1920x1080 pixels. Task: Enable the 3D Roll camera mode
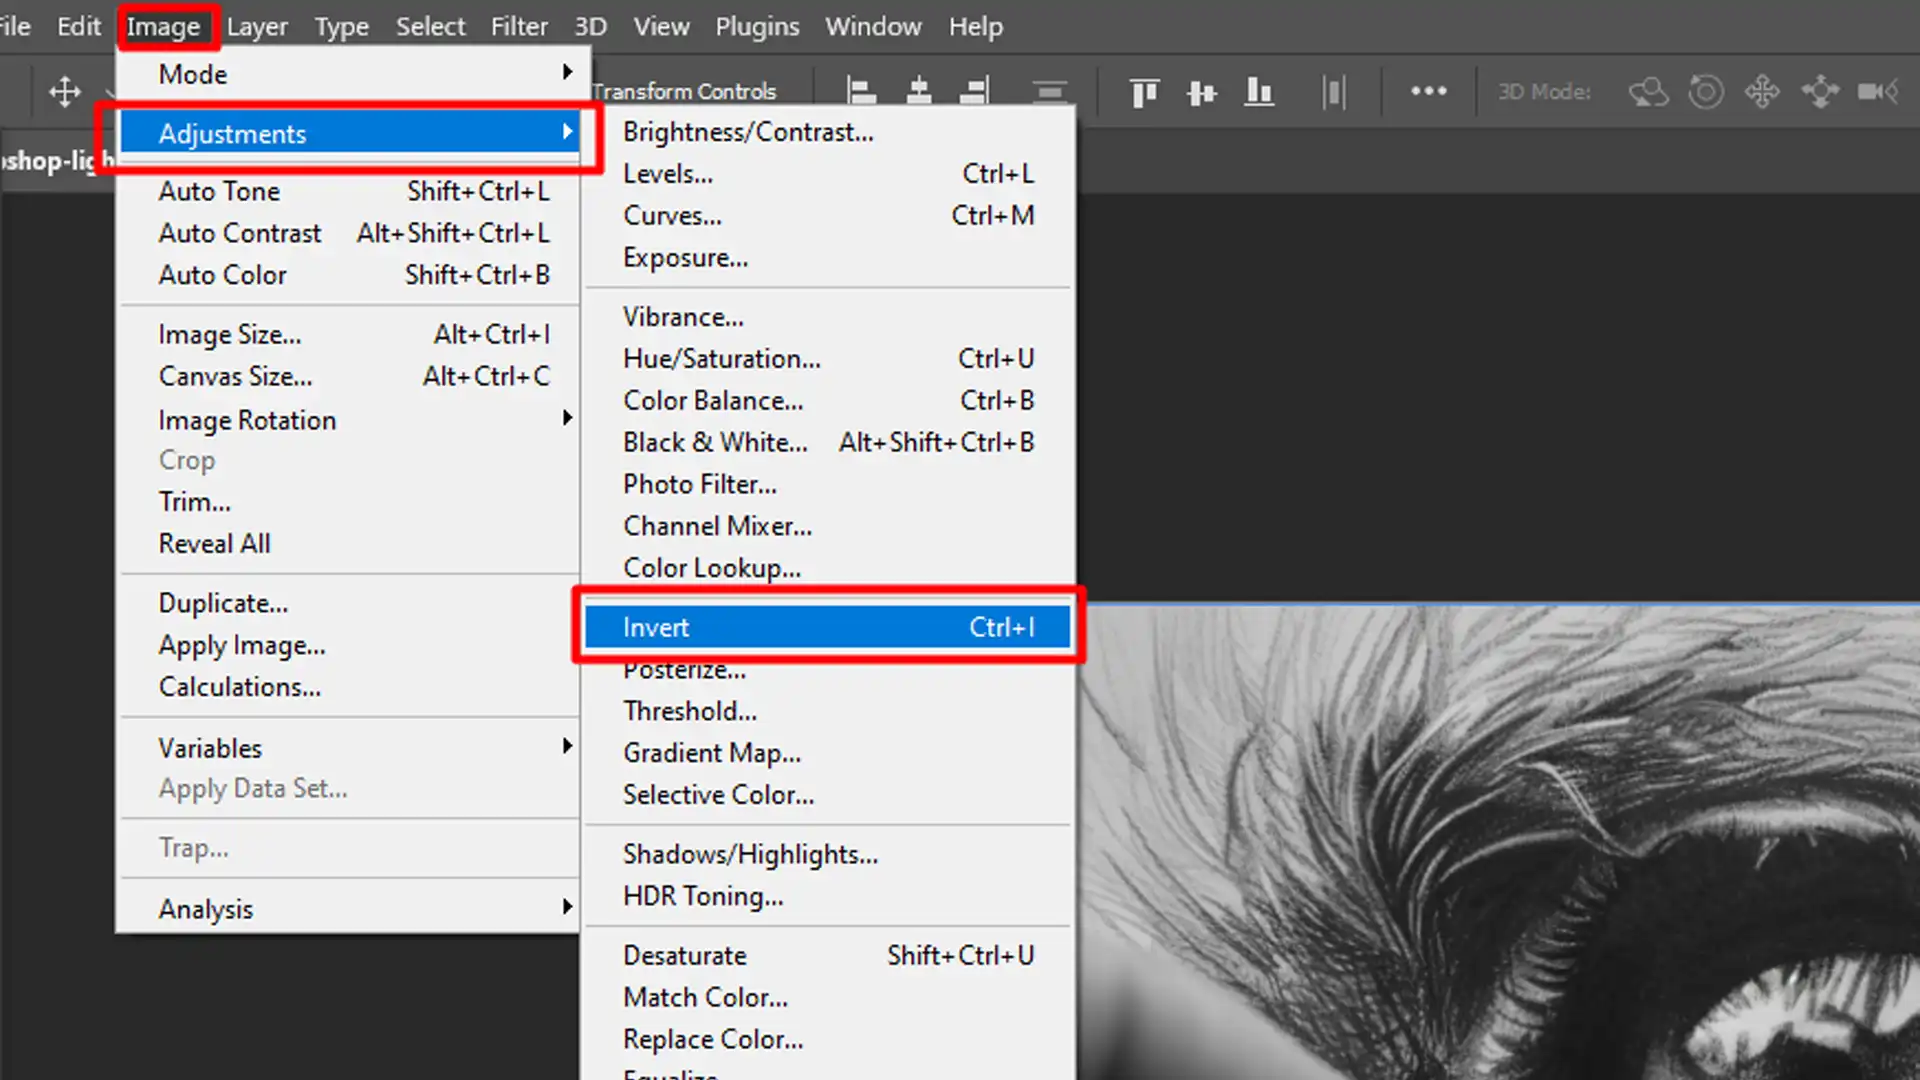(x=1705, y=91)
